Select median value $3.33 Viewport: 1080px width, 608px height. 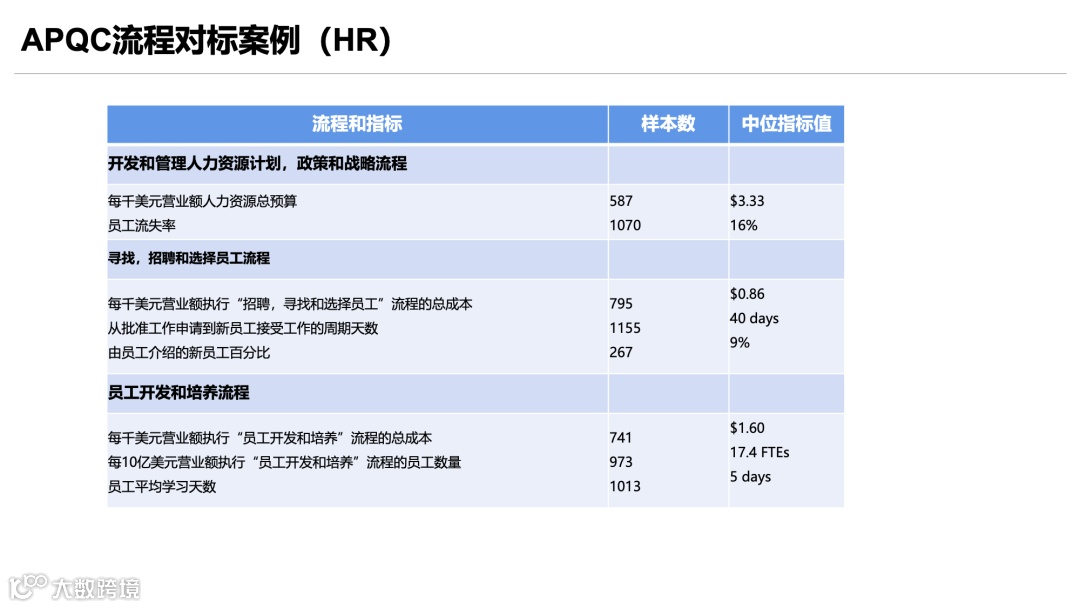[747, 201]
